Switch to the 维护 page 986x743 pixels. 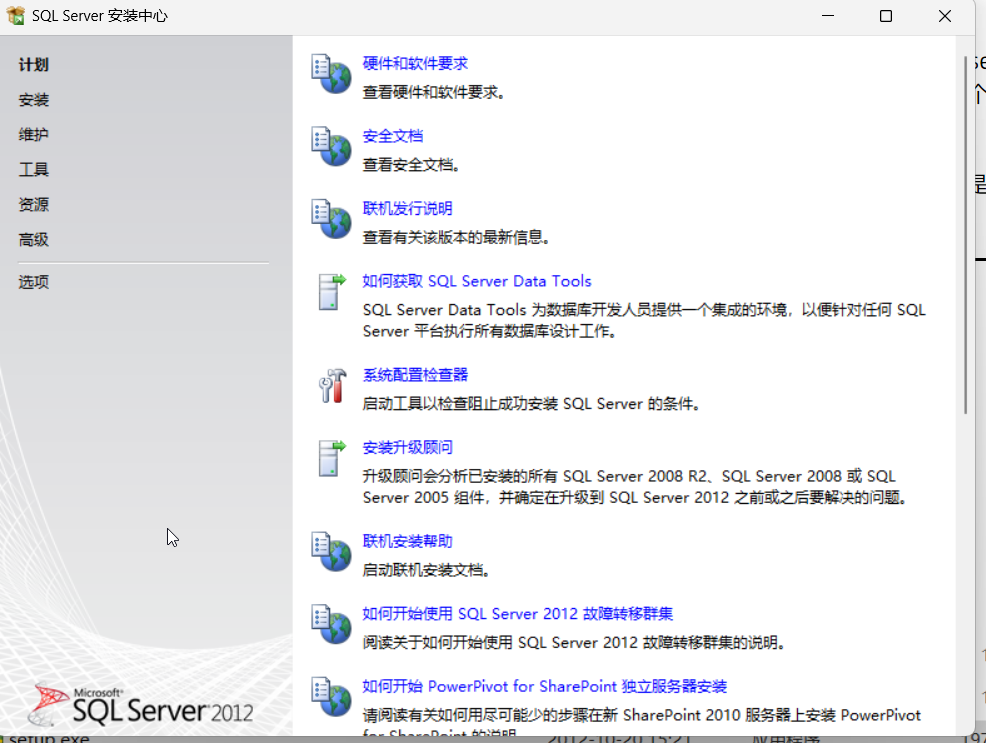(33, 135)
